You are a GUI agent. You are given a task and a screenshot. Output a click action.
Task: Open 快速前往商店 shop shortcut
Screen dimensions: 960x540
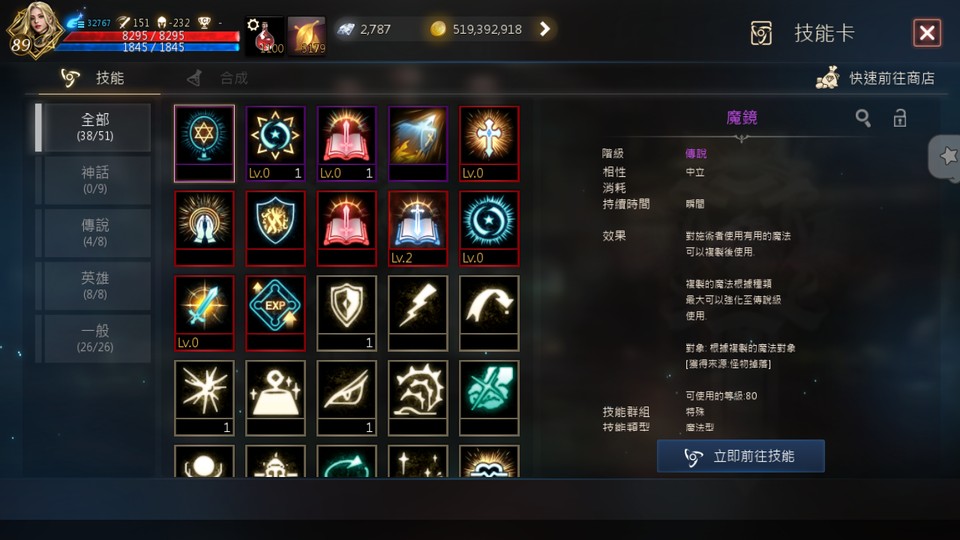pyautogui.click(x=876, y=78)
